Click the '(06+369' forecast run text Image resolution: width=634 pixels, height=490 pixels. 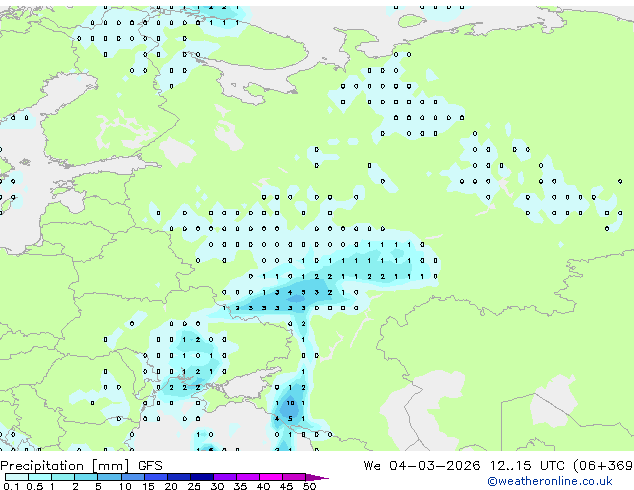click(x=603, y=466)
